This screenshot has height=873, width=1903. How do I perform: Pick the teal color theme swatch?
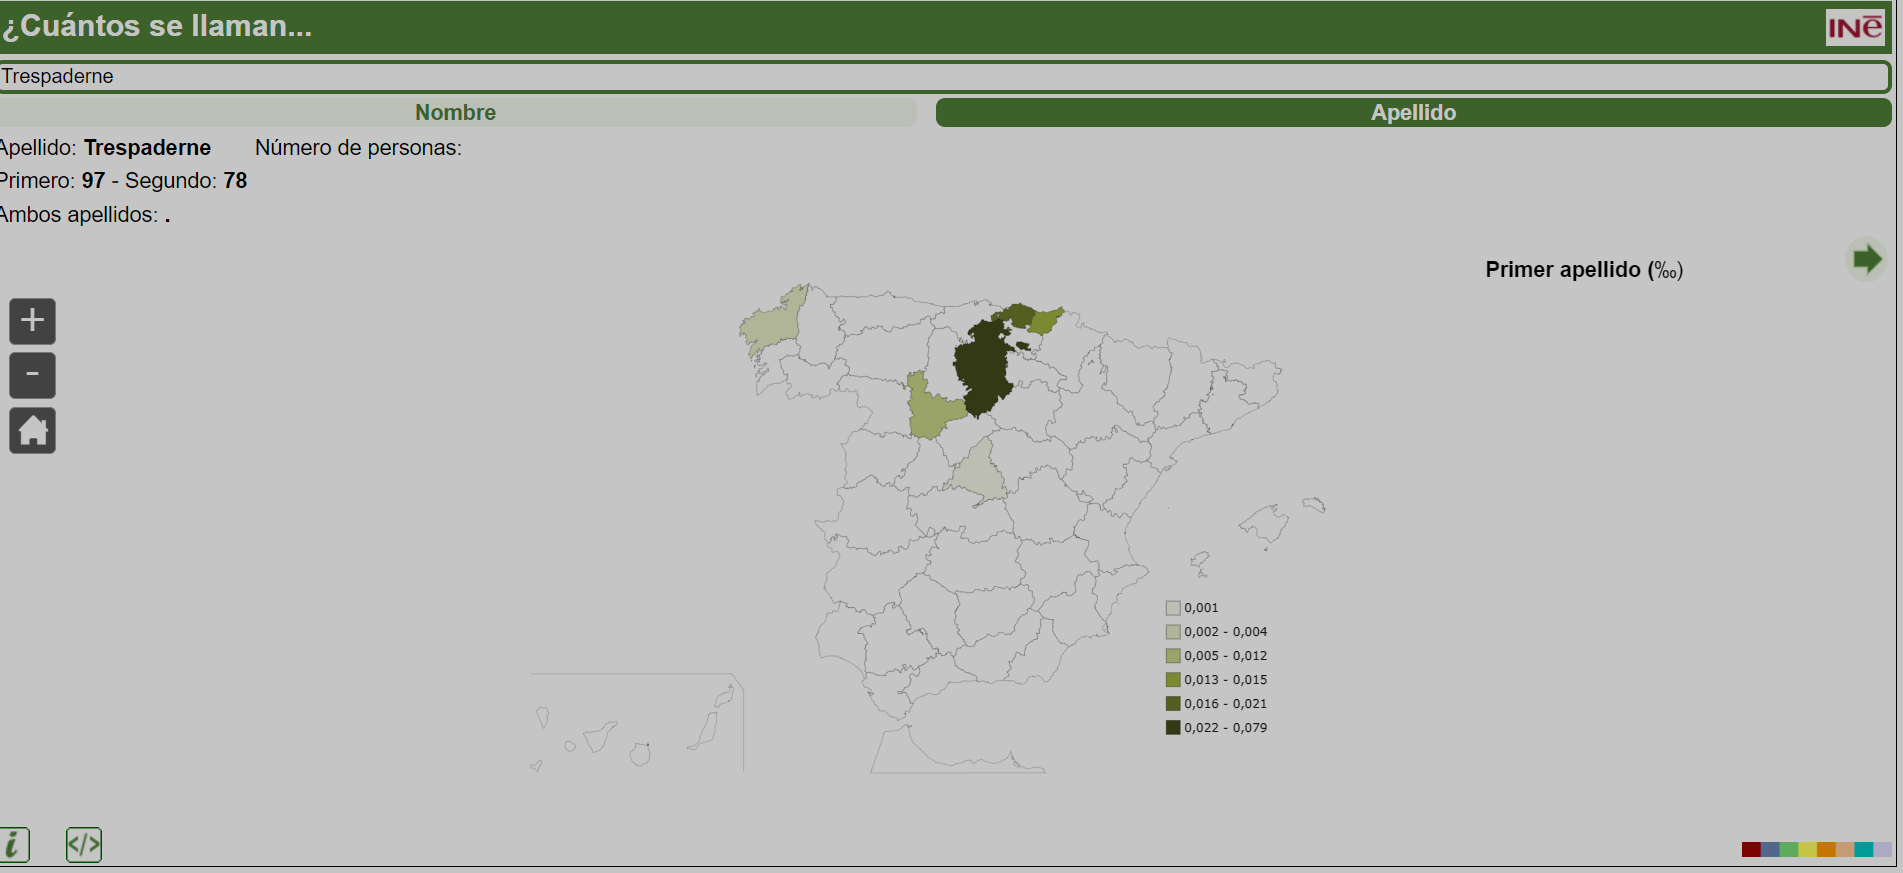tap(1864, 850)
